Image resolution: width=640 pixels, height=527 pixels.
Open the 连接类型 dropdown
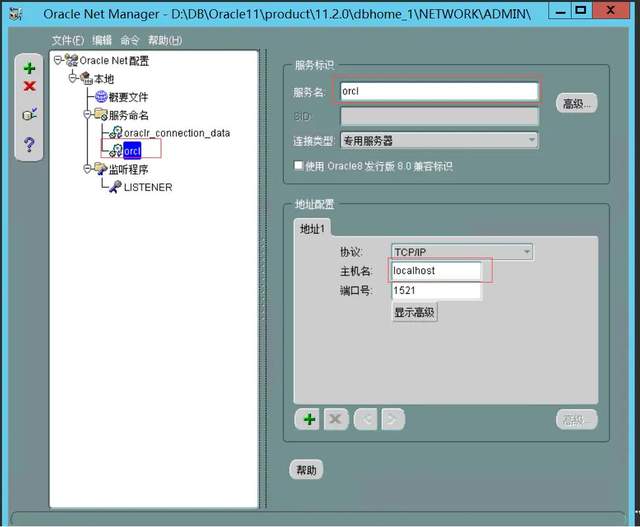click(532, 140)
